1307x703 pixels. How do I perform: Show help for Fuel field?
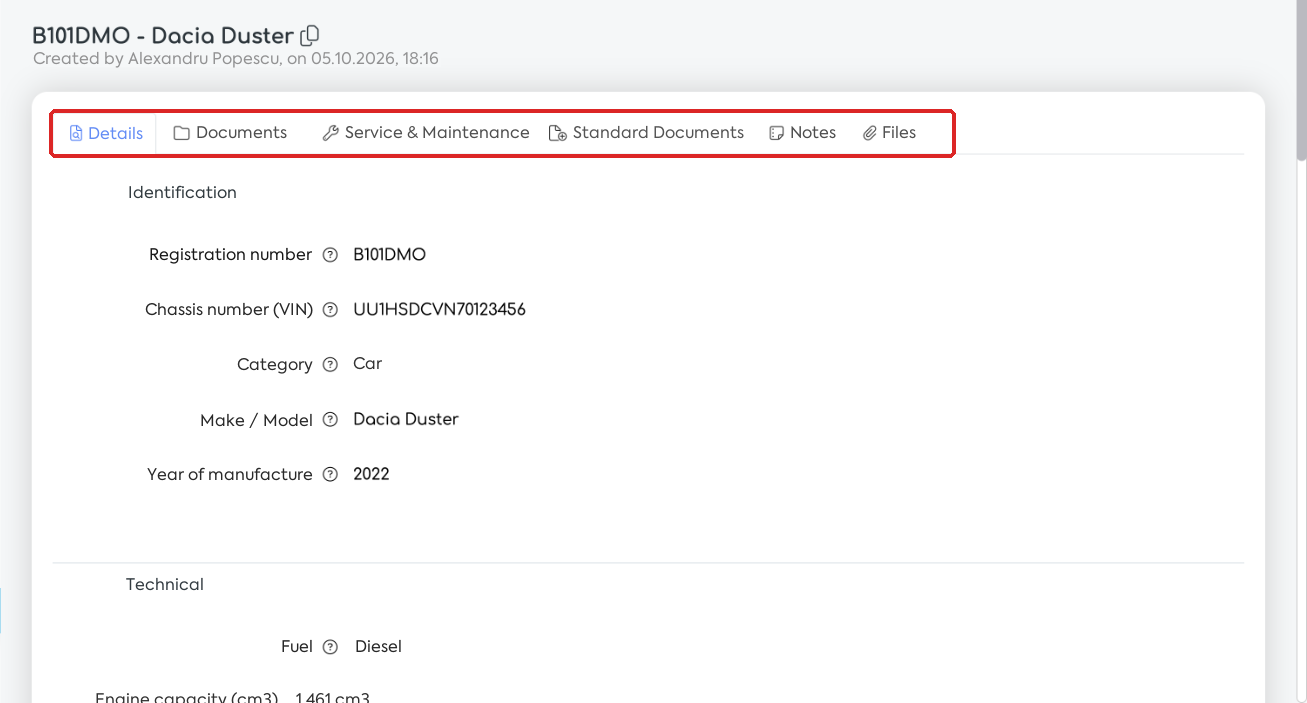click(x=330, y=647)
